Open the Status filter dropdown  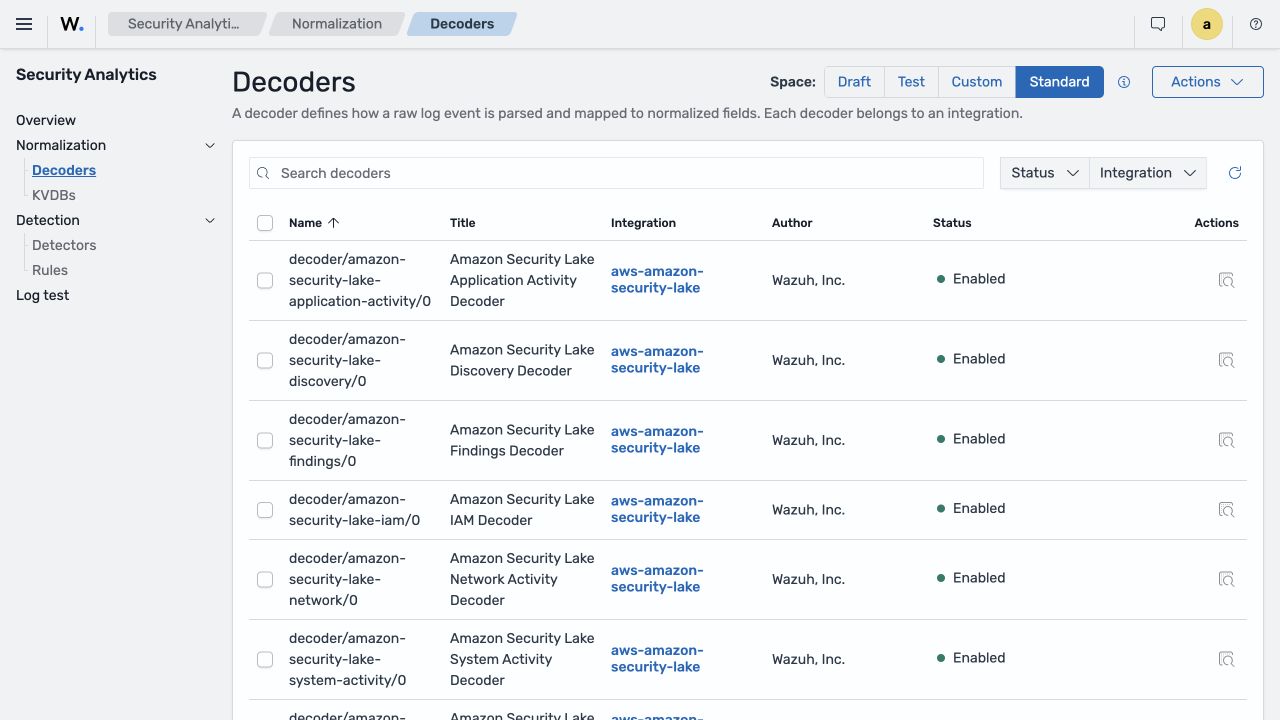1044,173
